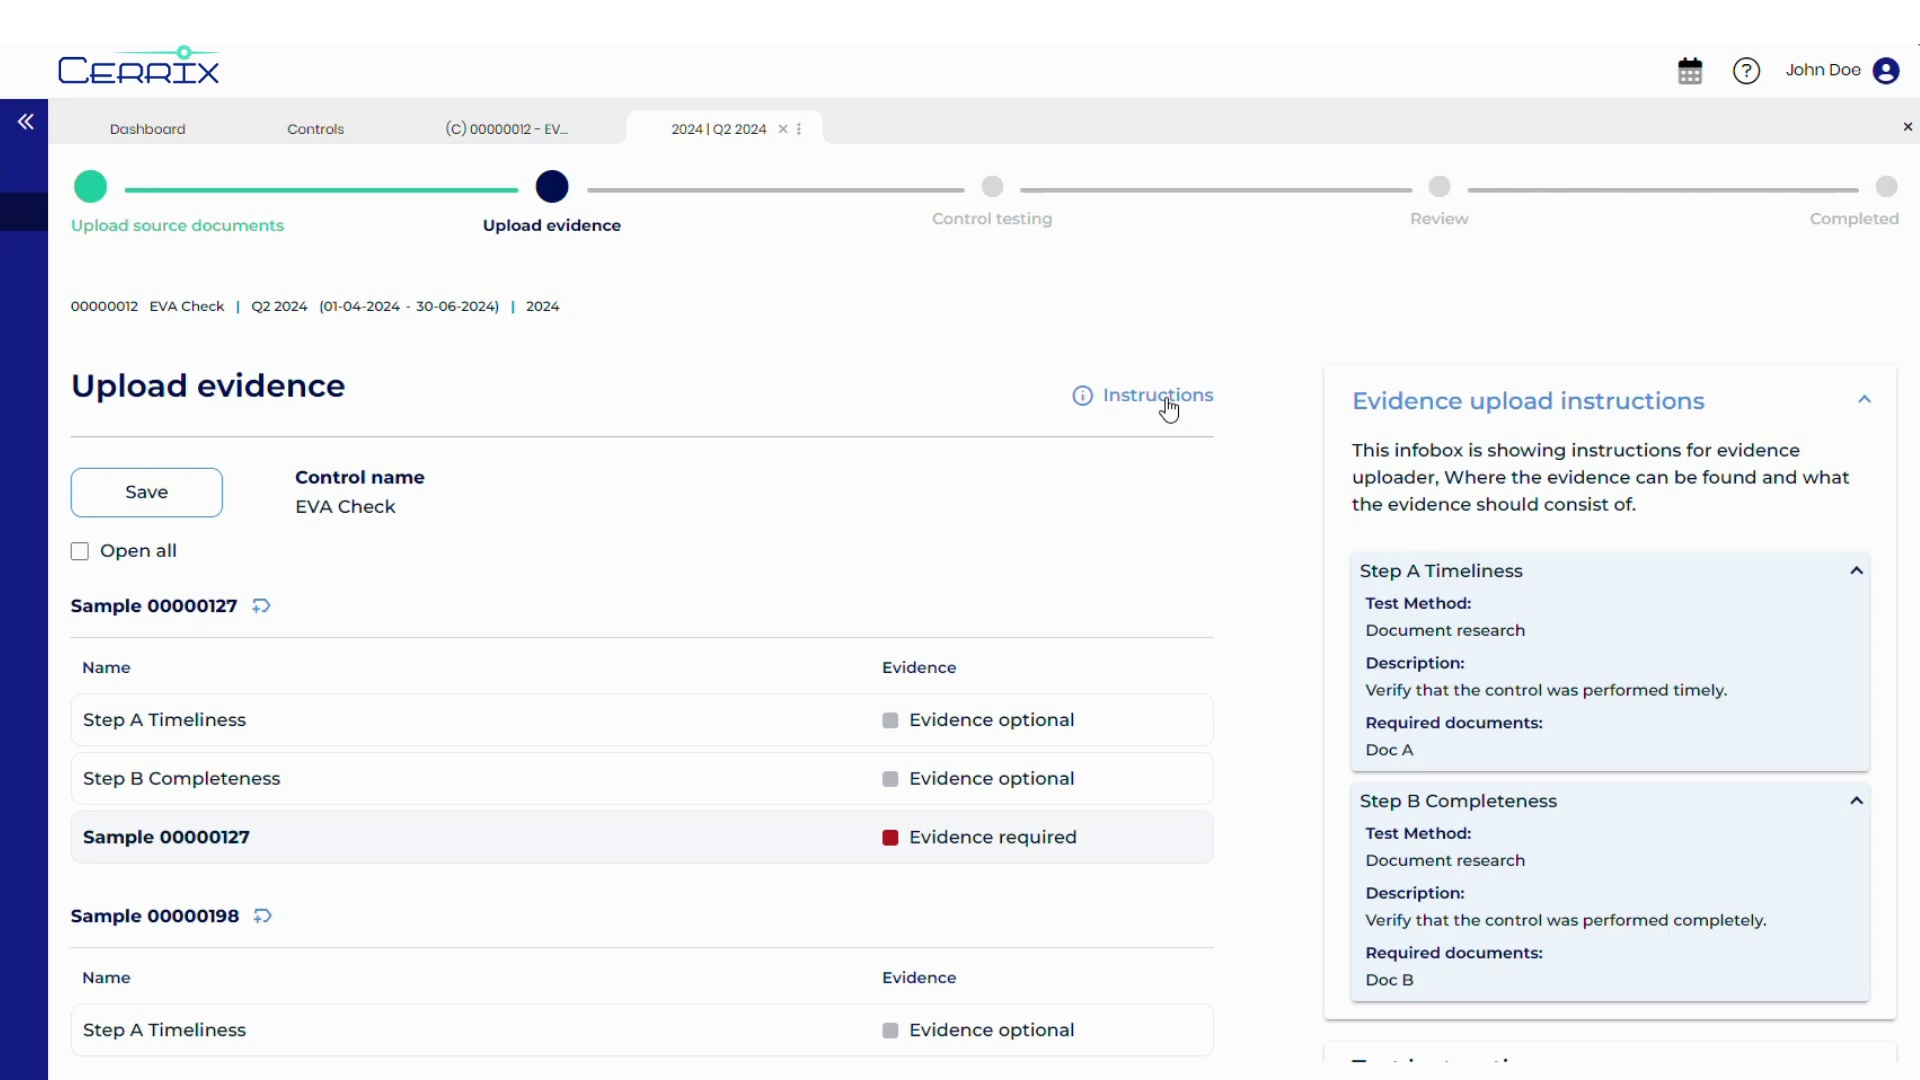Open the calendar icon in header
1920x1080 pixels.
tap(1690, 71)
